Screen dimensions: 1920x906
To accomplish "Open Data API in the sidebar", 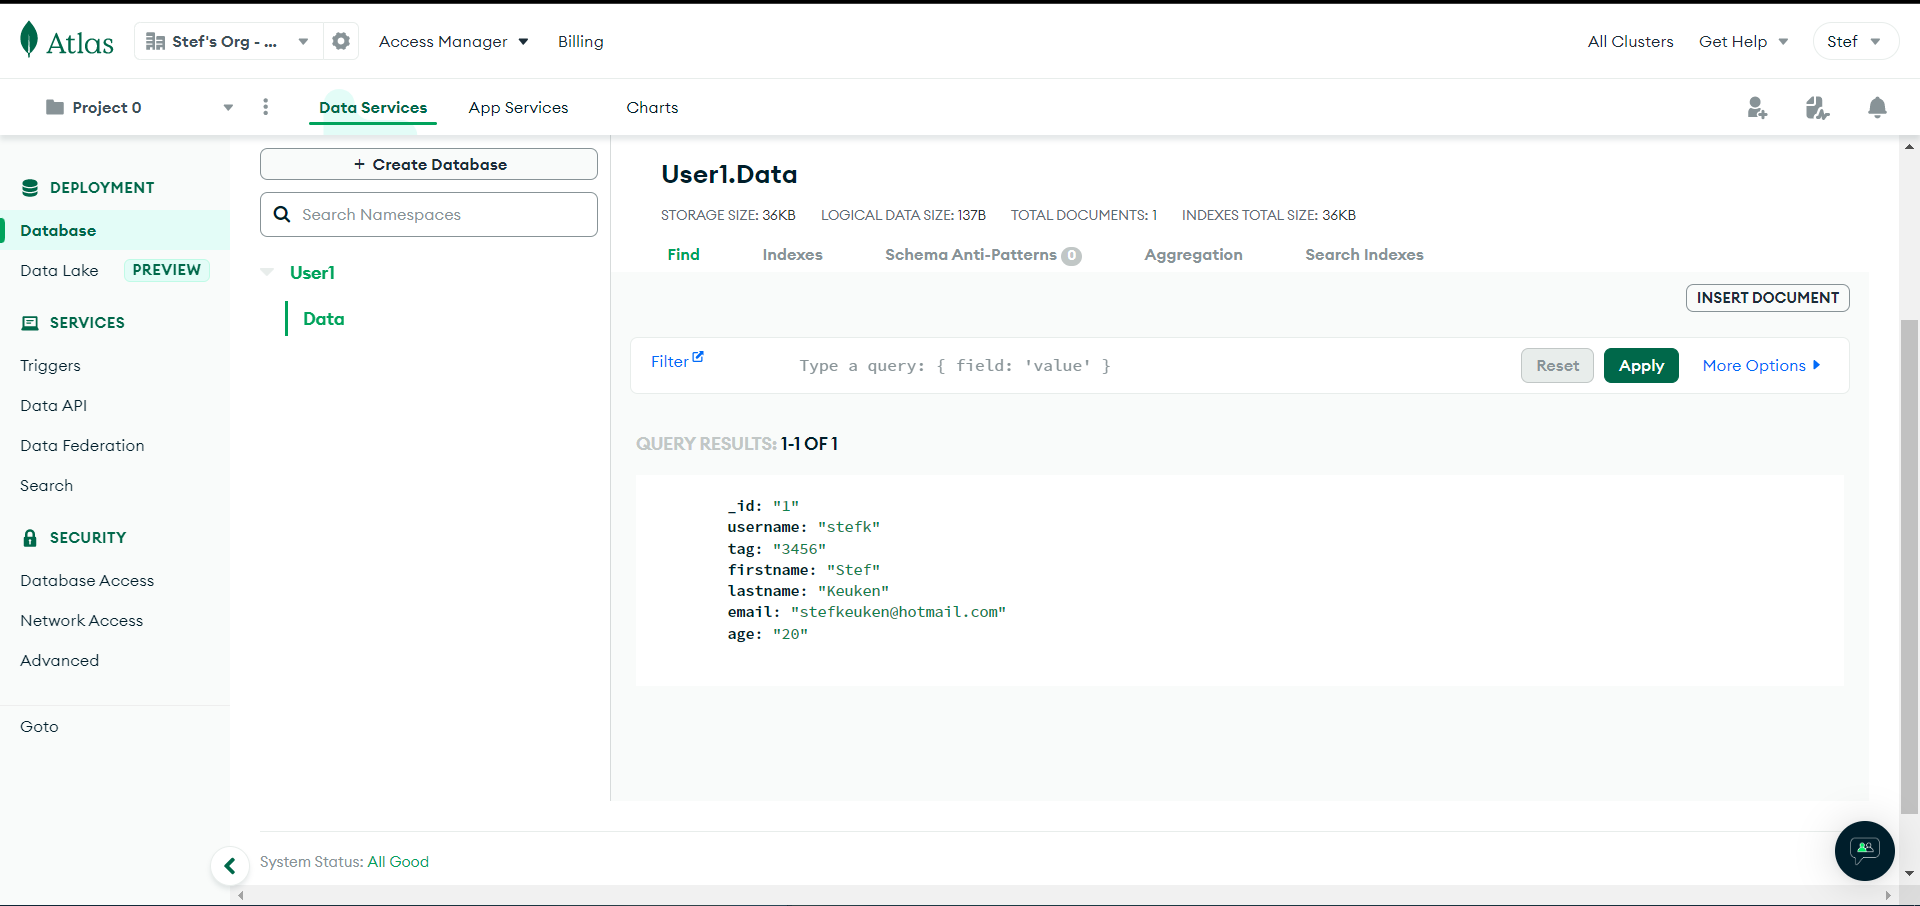I will click(x=53, y=406).
